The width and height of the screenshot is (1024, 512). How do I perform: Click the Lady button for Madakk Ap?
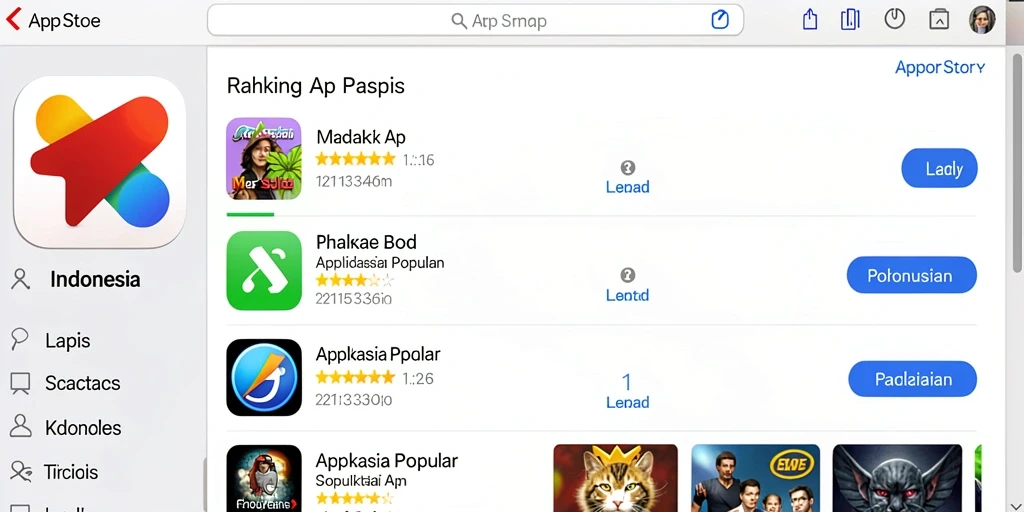(x=939, y=168)
